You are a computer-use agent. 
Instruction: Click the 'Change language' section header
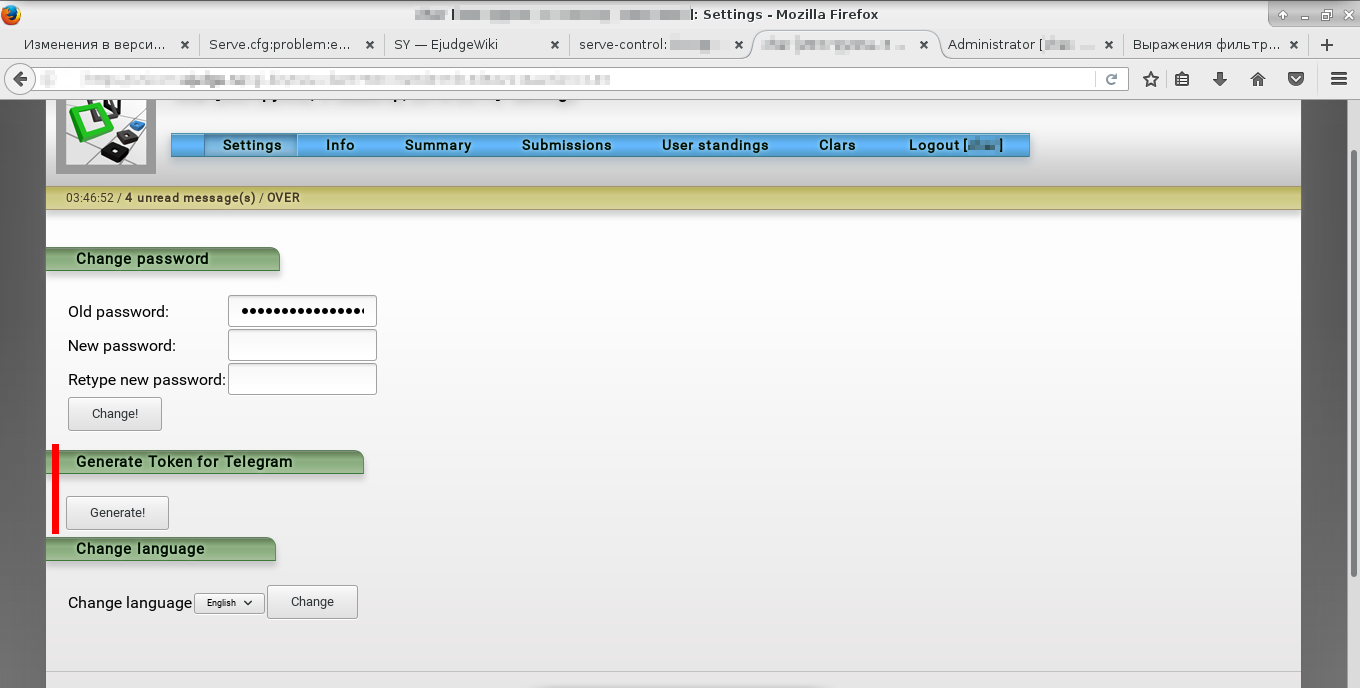(x=160, y=549)
